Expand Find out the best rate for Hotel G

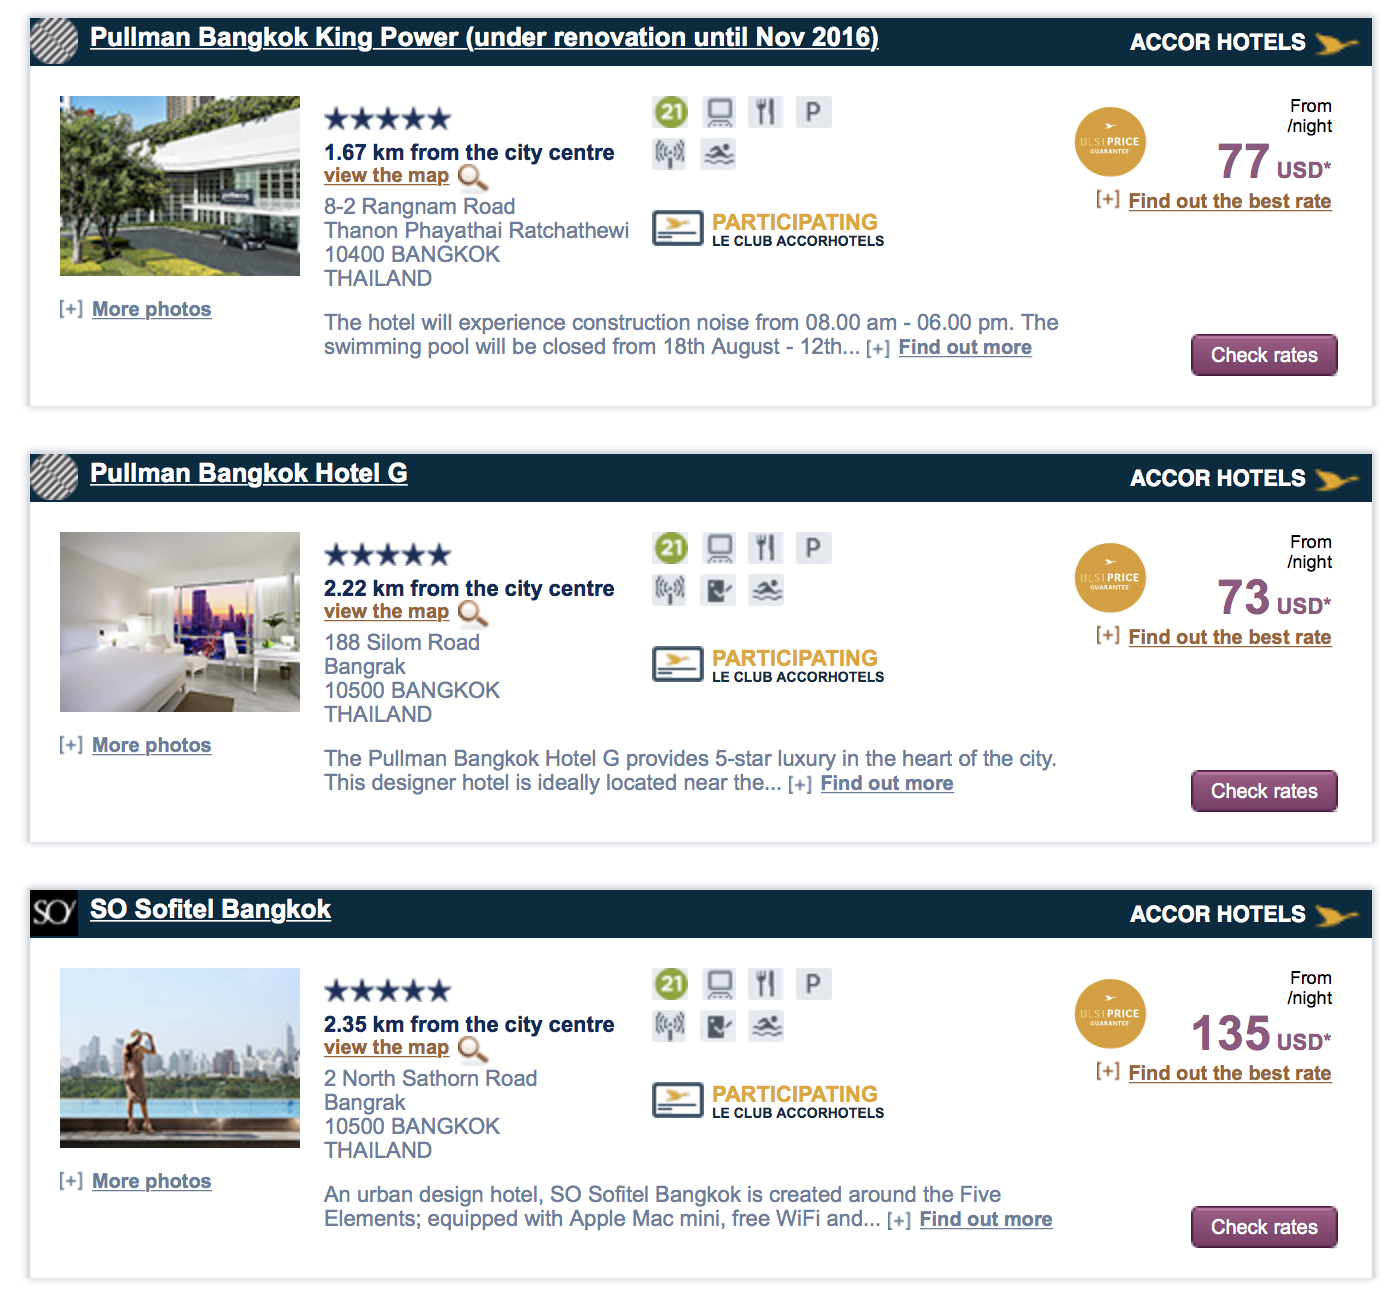(x=1230, y=636)
